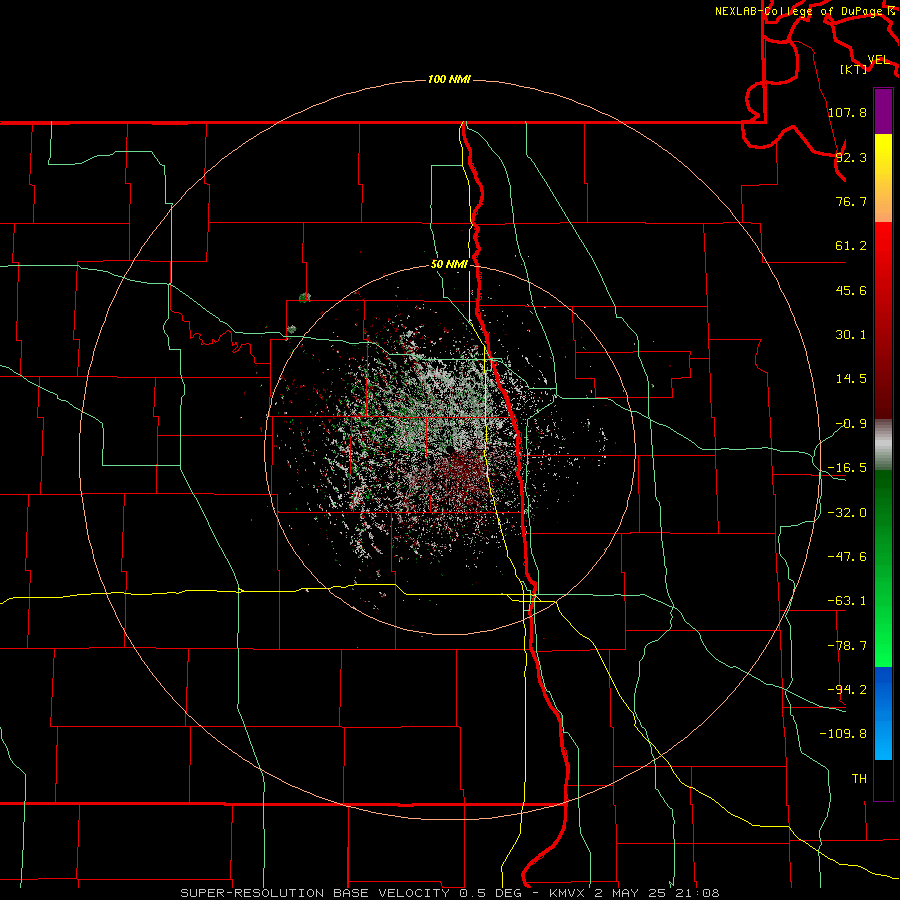Click the 14.5 velocity scale value
This screenshot has height=900, width=900.
click(x=851, y=379)
